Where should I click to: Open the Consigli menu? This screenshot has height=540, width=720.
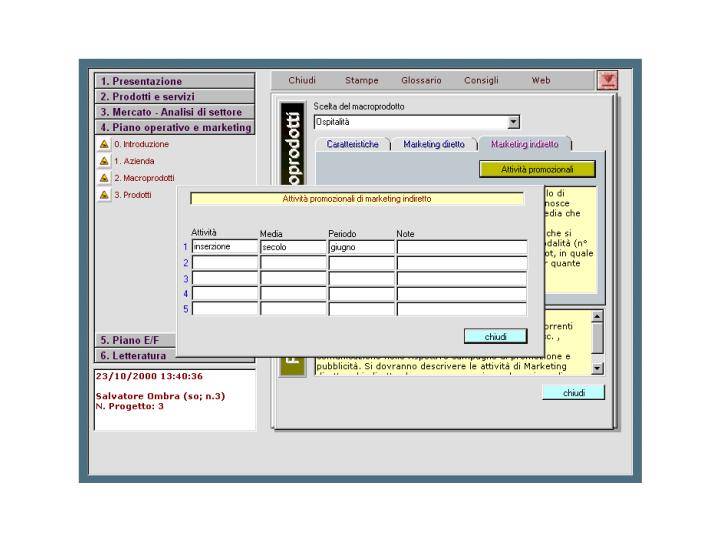(x=481, y=80)
